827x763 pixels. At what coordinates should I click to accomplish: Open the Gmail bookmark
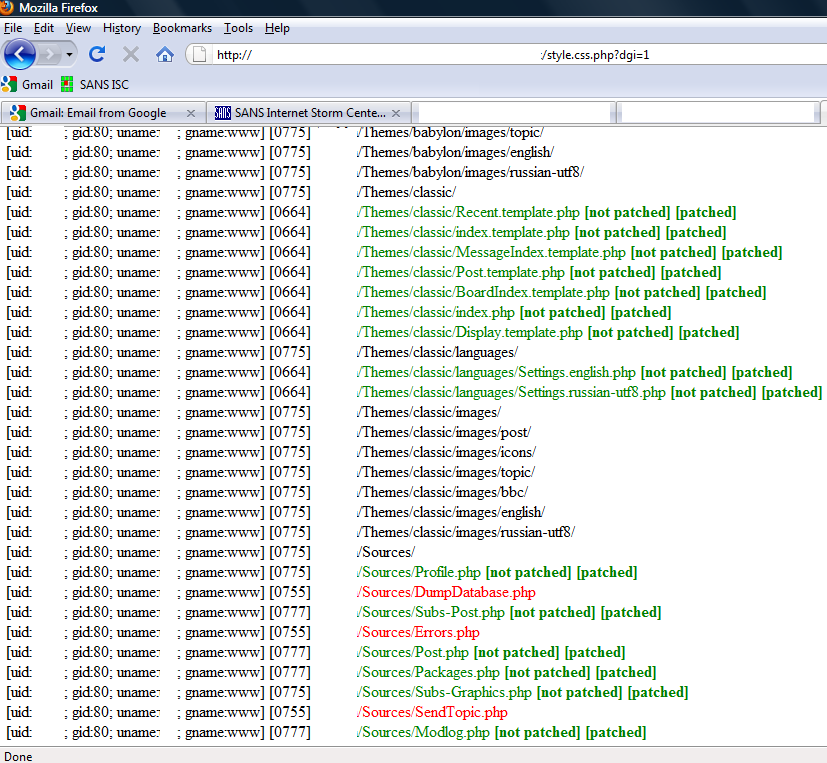(28, 85)
